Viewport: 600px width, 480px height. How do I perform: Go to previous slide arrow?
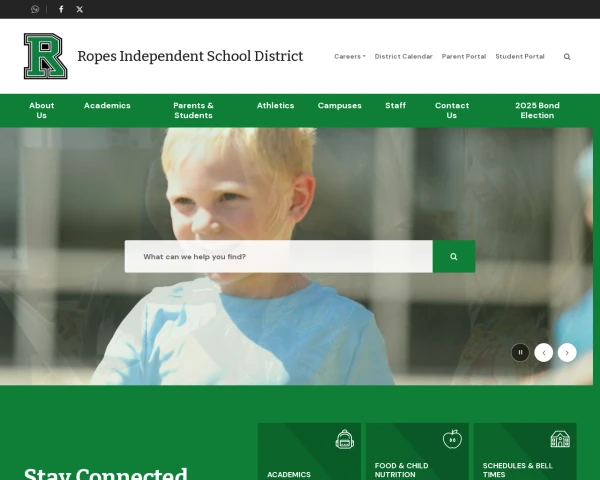tap(544, 353)
